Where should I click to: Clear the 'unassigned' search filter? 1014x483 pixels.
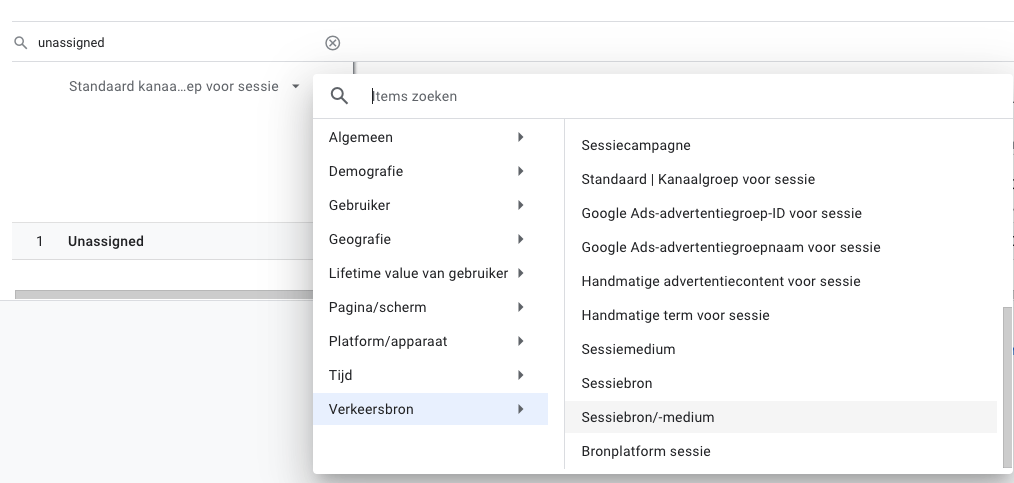(333, 43)
